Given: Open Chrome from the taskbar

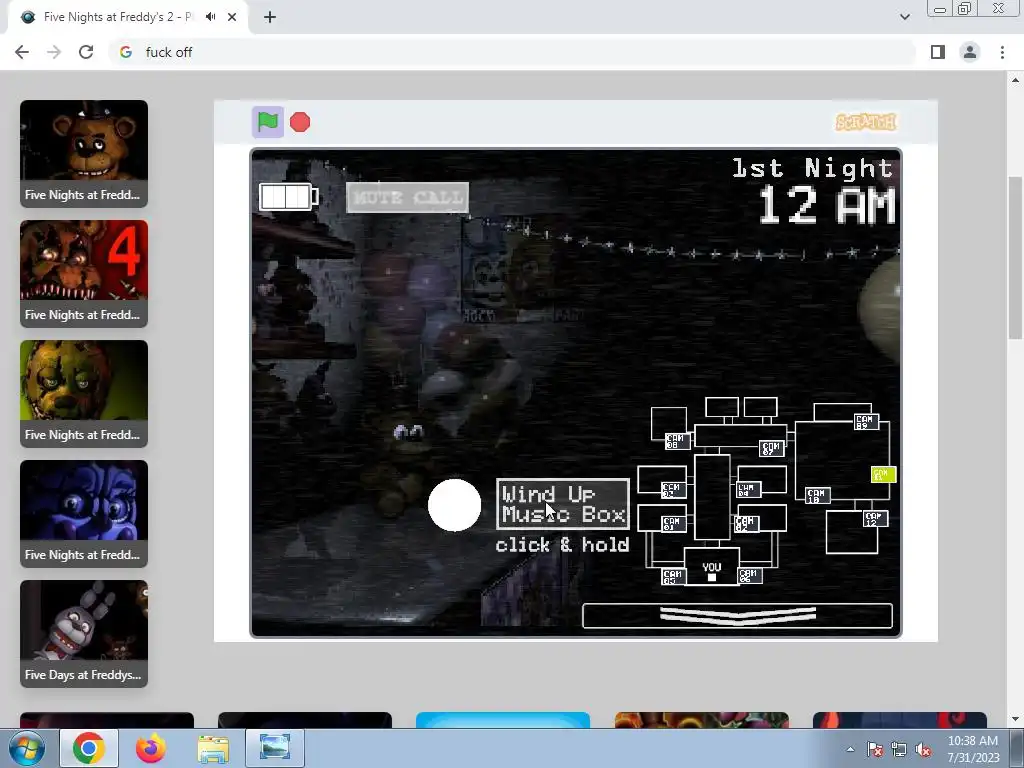Looking at the screenshot, I should [89, 748].
